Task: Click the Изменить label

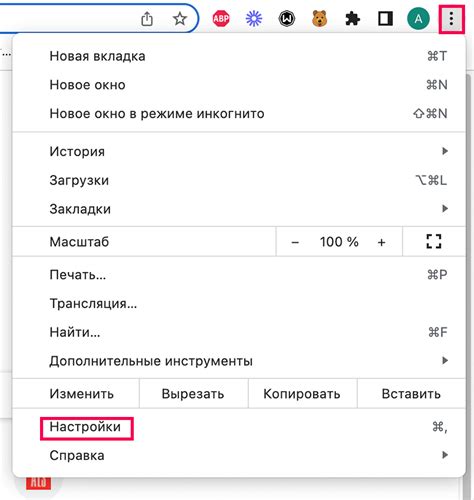Action: pyautogui.click(x=82, y=394)
